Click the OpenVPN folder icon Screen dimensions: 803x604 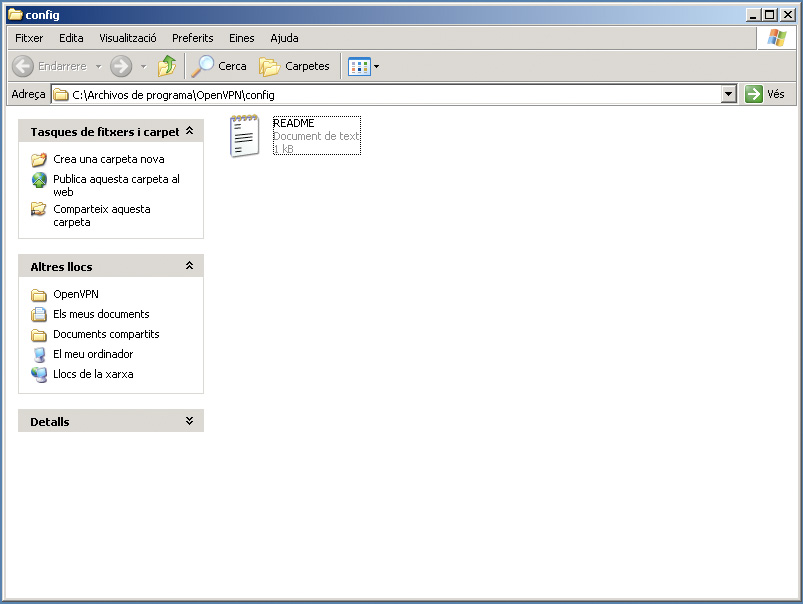click(x=39, y=295)
